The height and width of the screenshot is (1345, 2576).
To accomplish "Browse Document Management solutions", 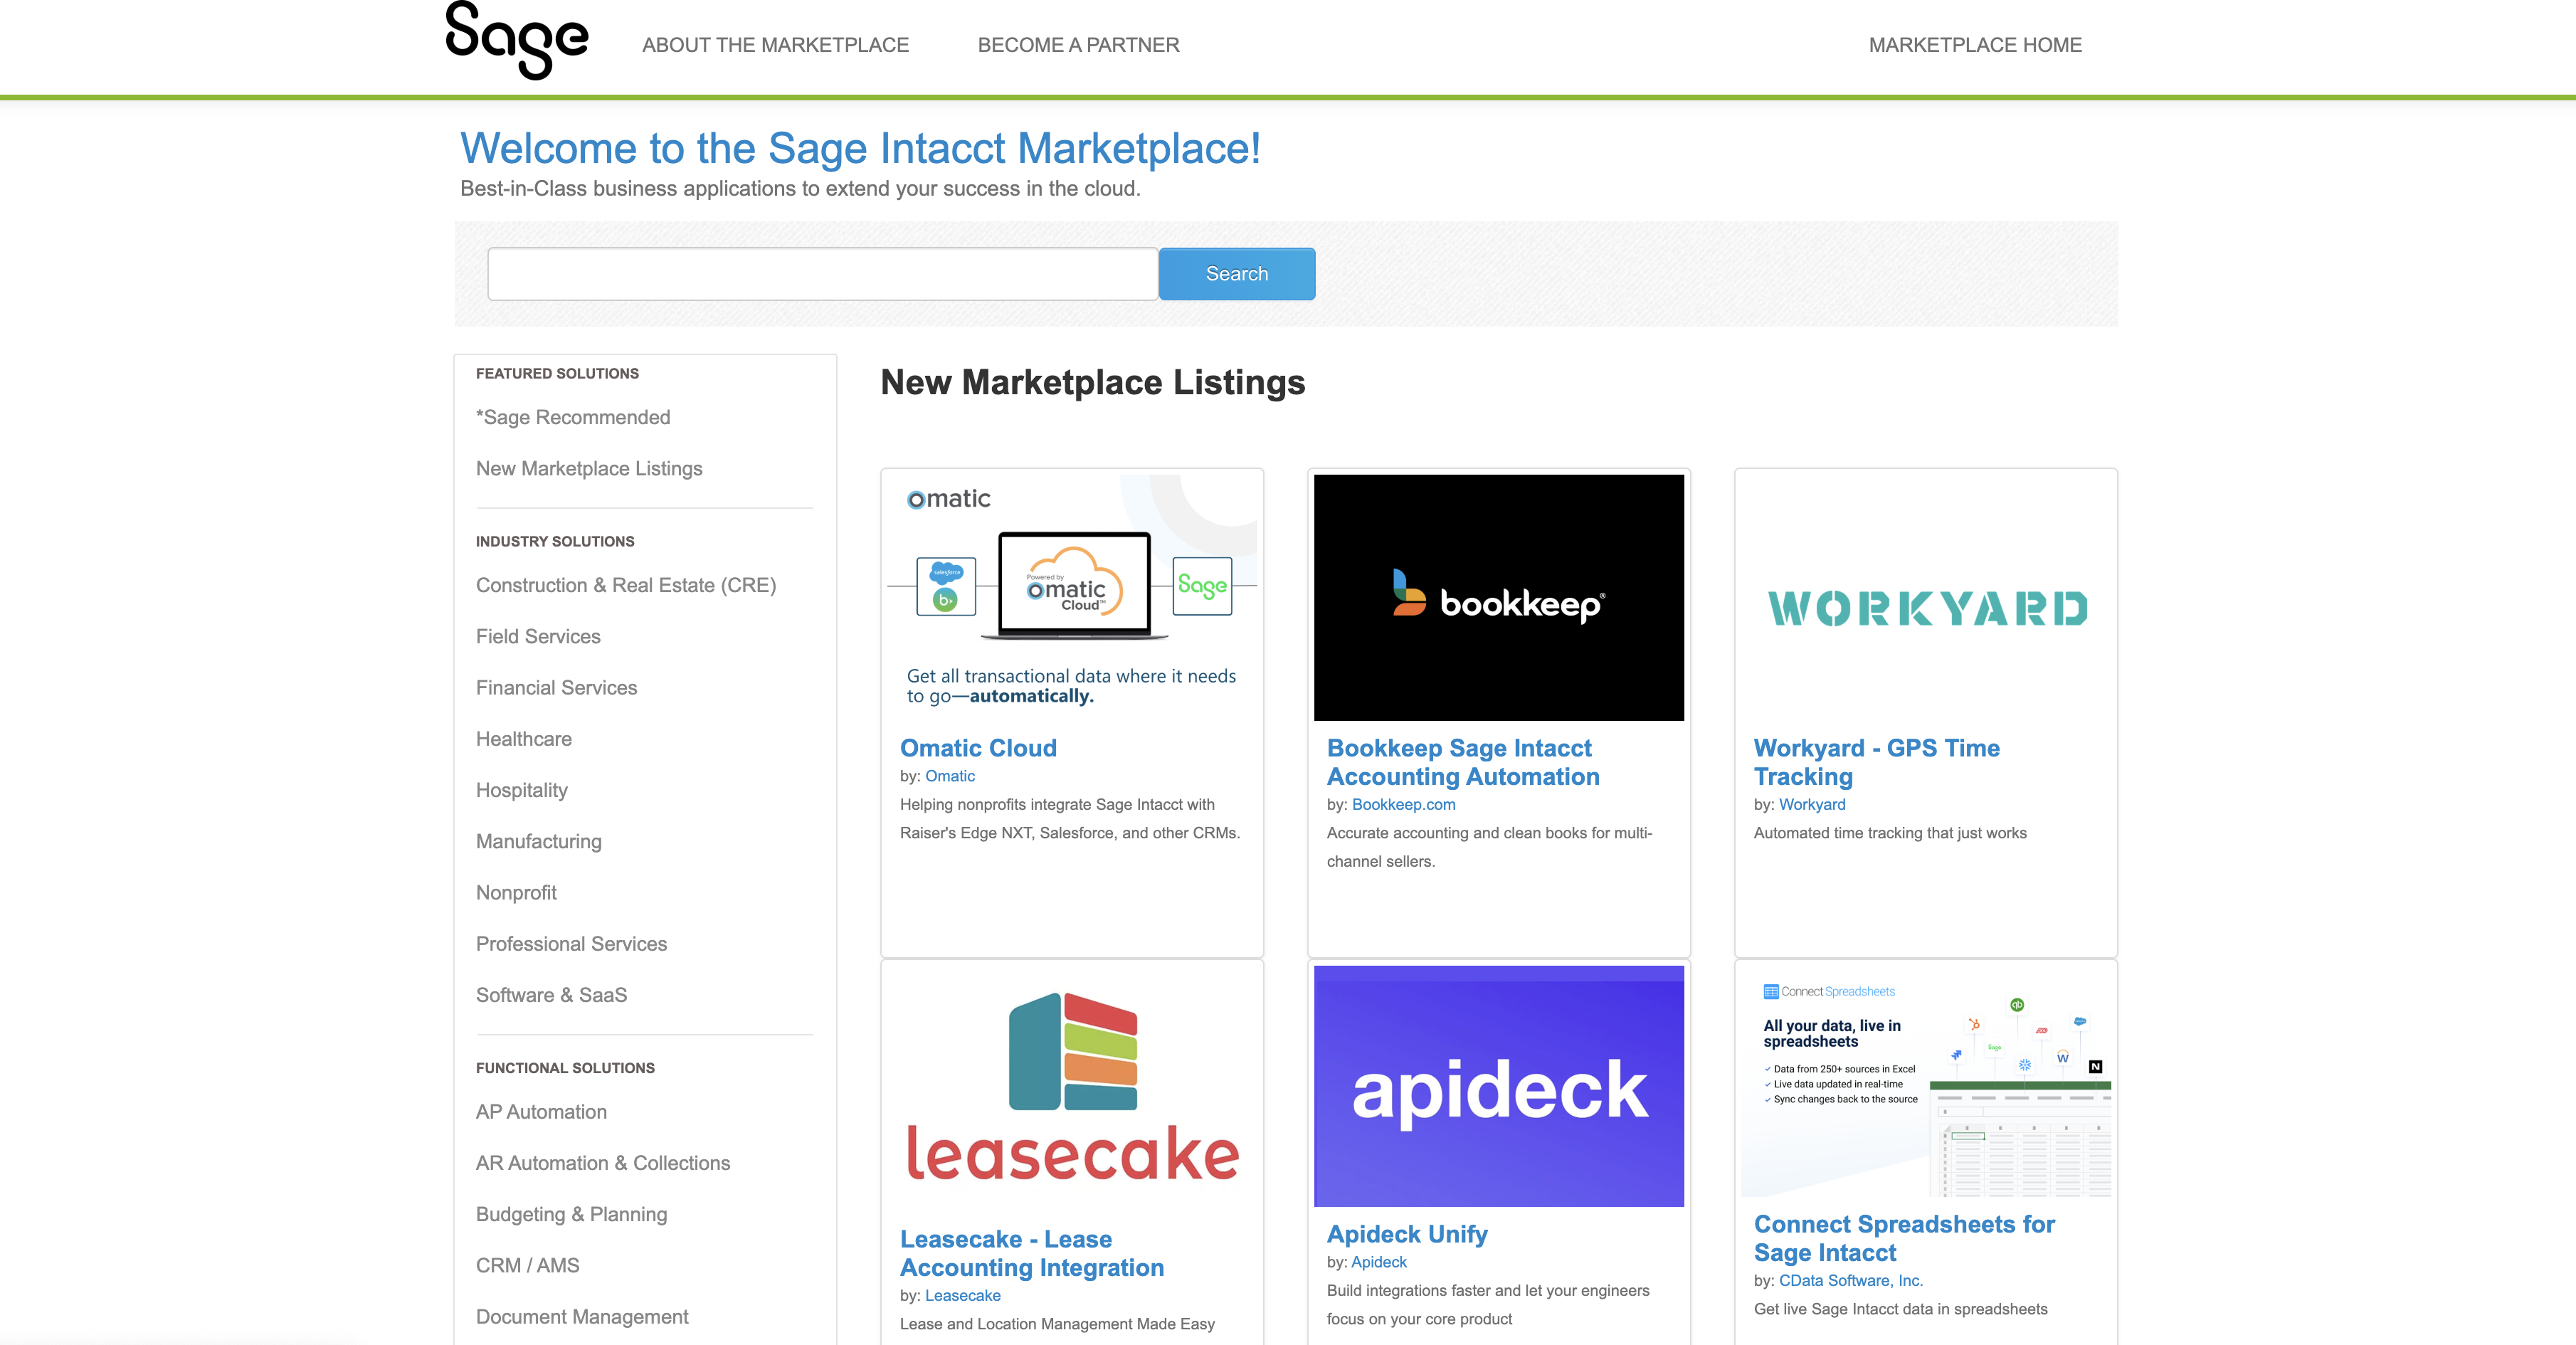I will click(582, 1316).
